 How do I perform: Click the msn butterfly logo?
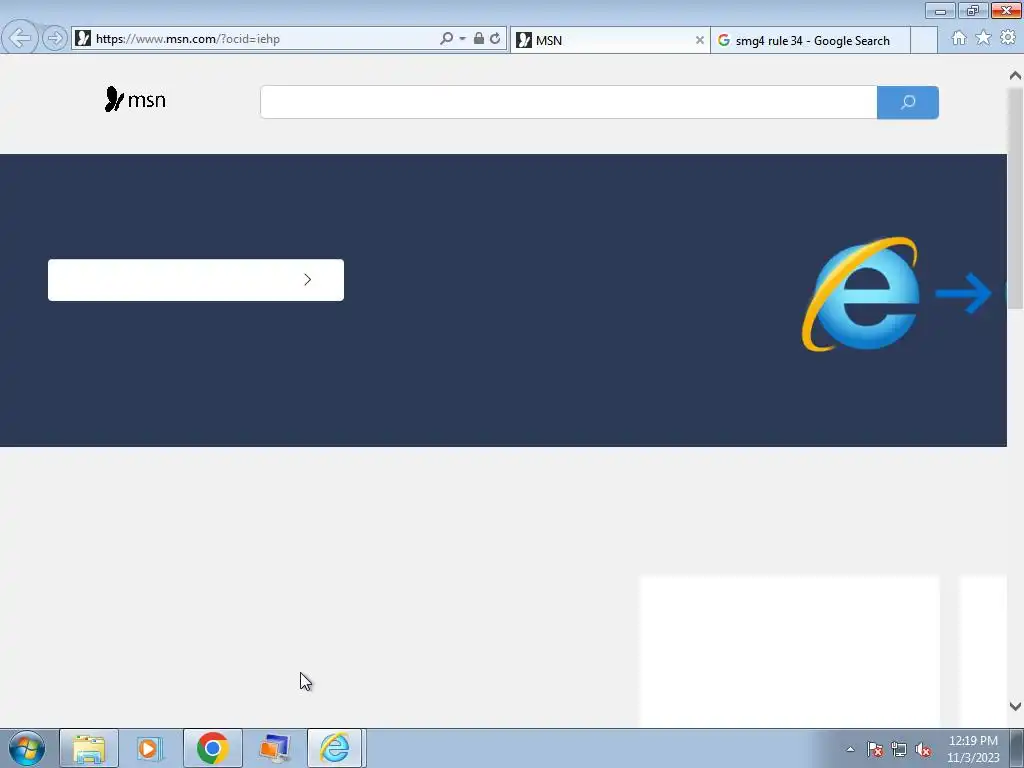coord(135,99)
